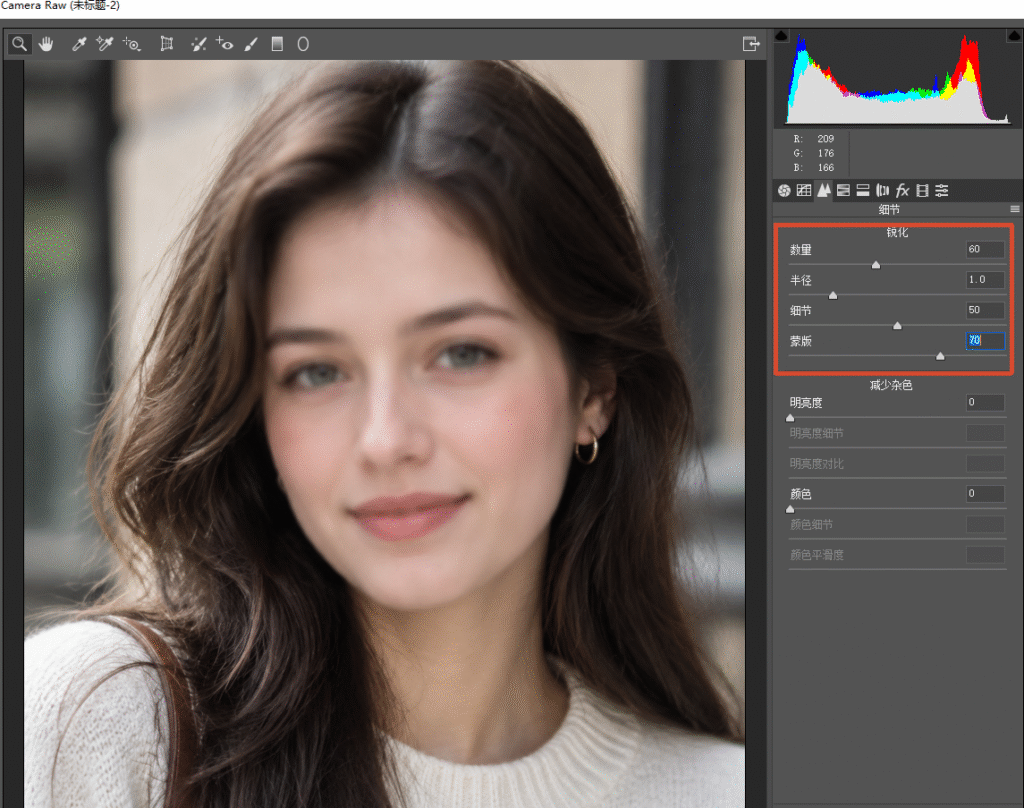Image resolution: width=1024 pixels, height=808 pixels.
Task: Toggle full screen mode icon
Action: click(751, 44)
